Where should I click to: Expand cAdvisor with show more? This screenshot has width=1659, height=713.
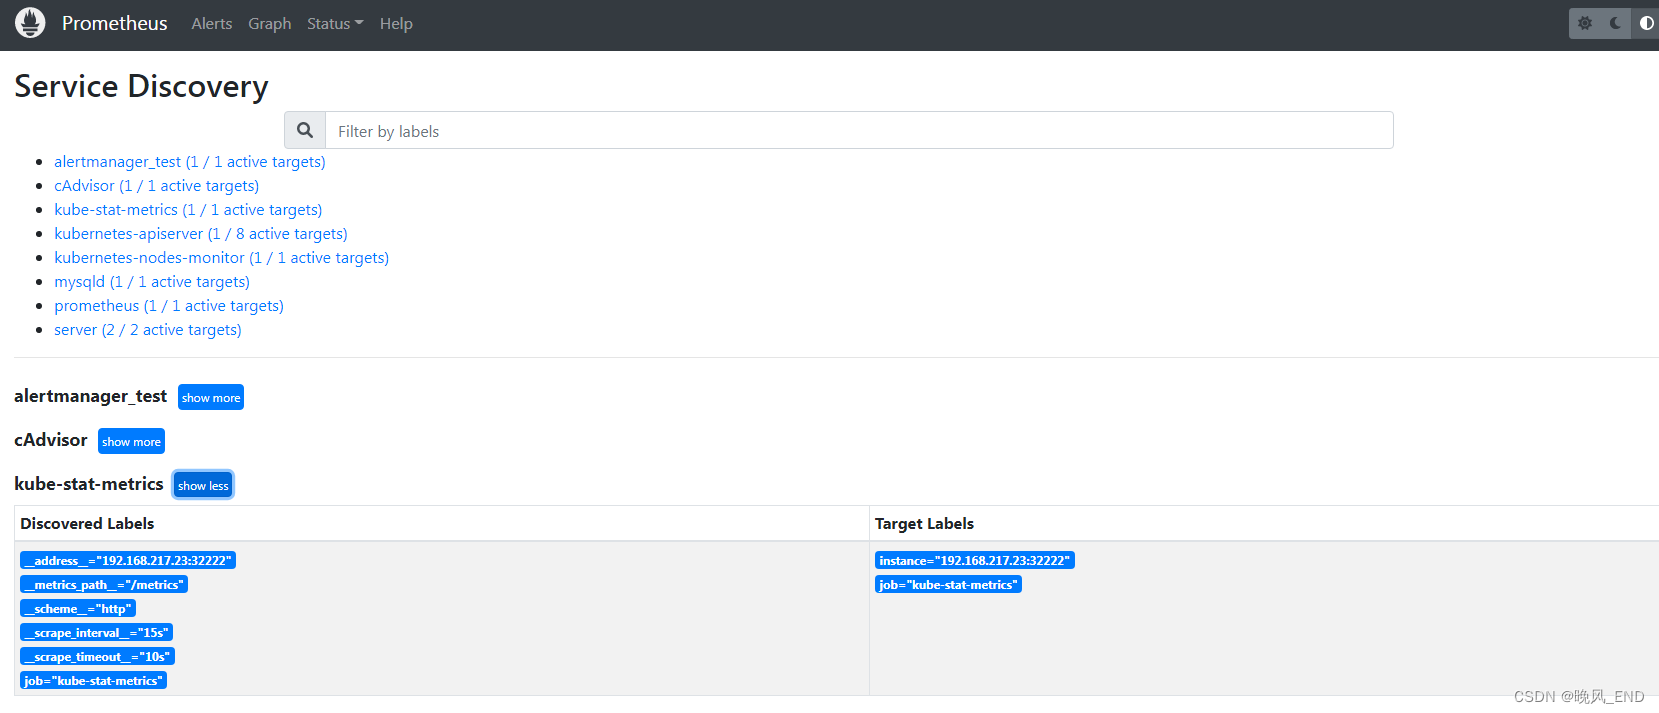131,441
